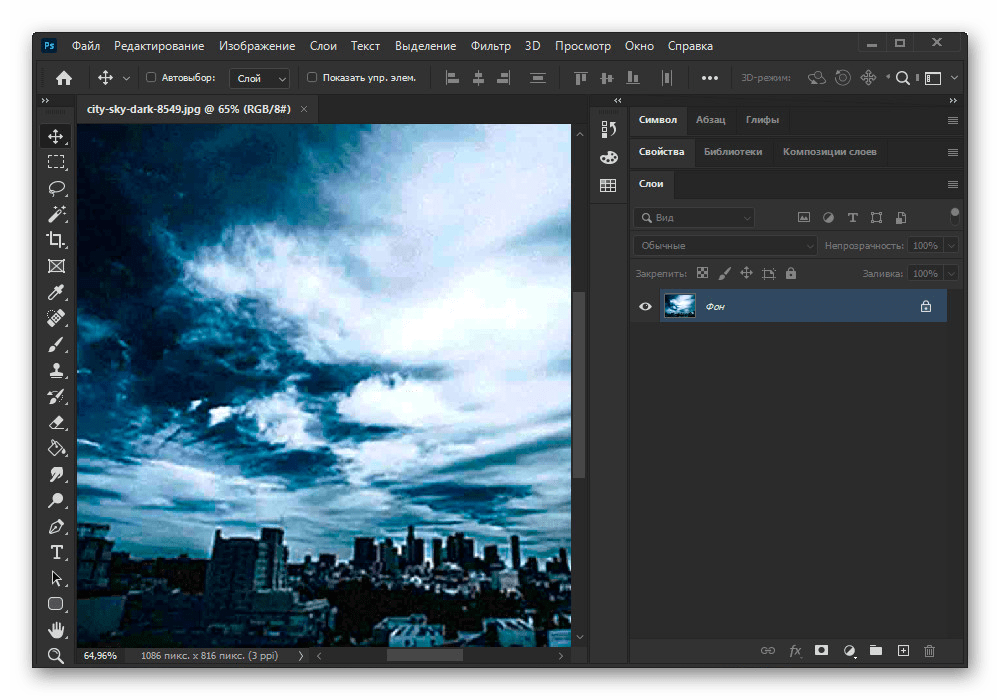The height and width of the screenshot is (700, 1000).
Task: Align top edges in options bar
Action: pyautogui.click(x=580, y=78)
